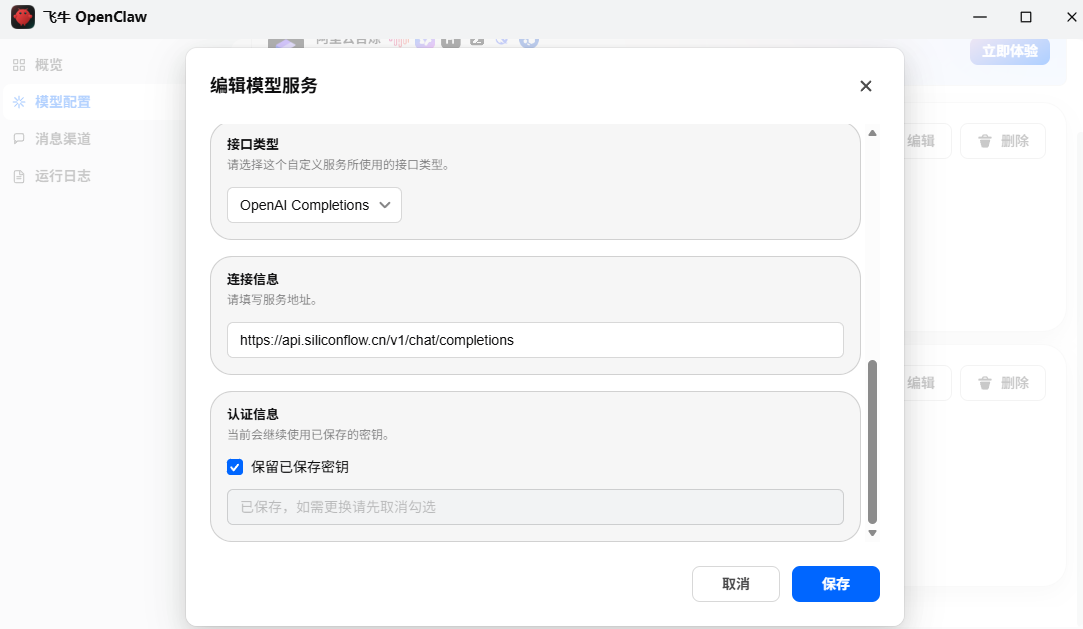The width and height of the screenshot is (1083, 629).
Task: Click the 编辑模型服务 dialog title
Action: tap(264, 86)
